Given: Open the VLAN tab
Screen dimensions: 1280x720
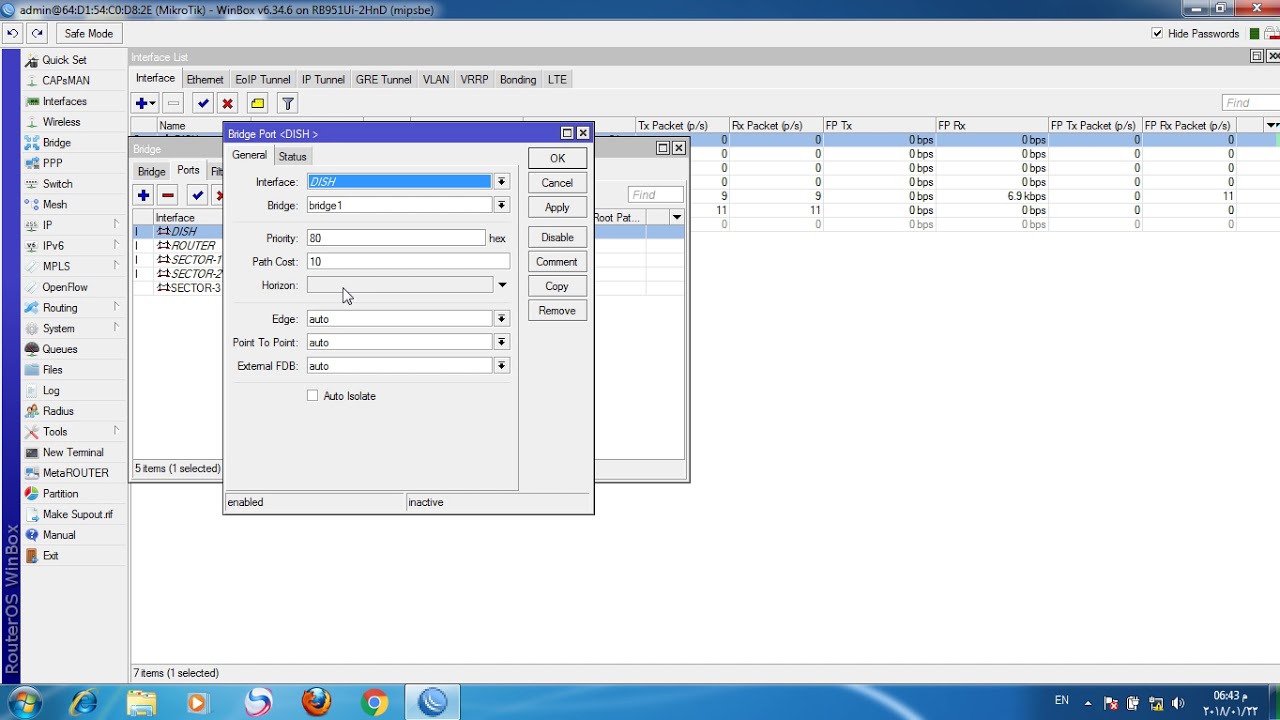Looking at the screenshot, I should tap(436, 79).
